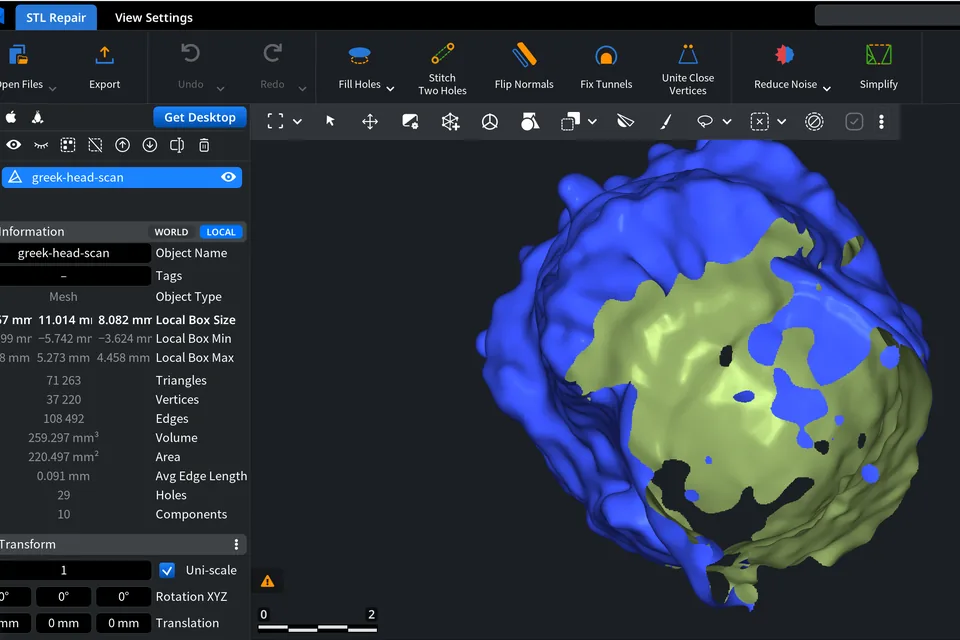
Task: Click the circle-slash icon in viewport toolbar
Action: tap(814, 121)
